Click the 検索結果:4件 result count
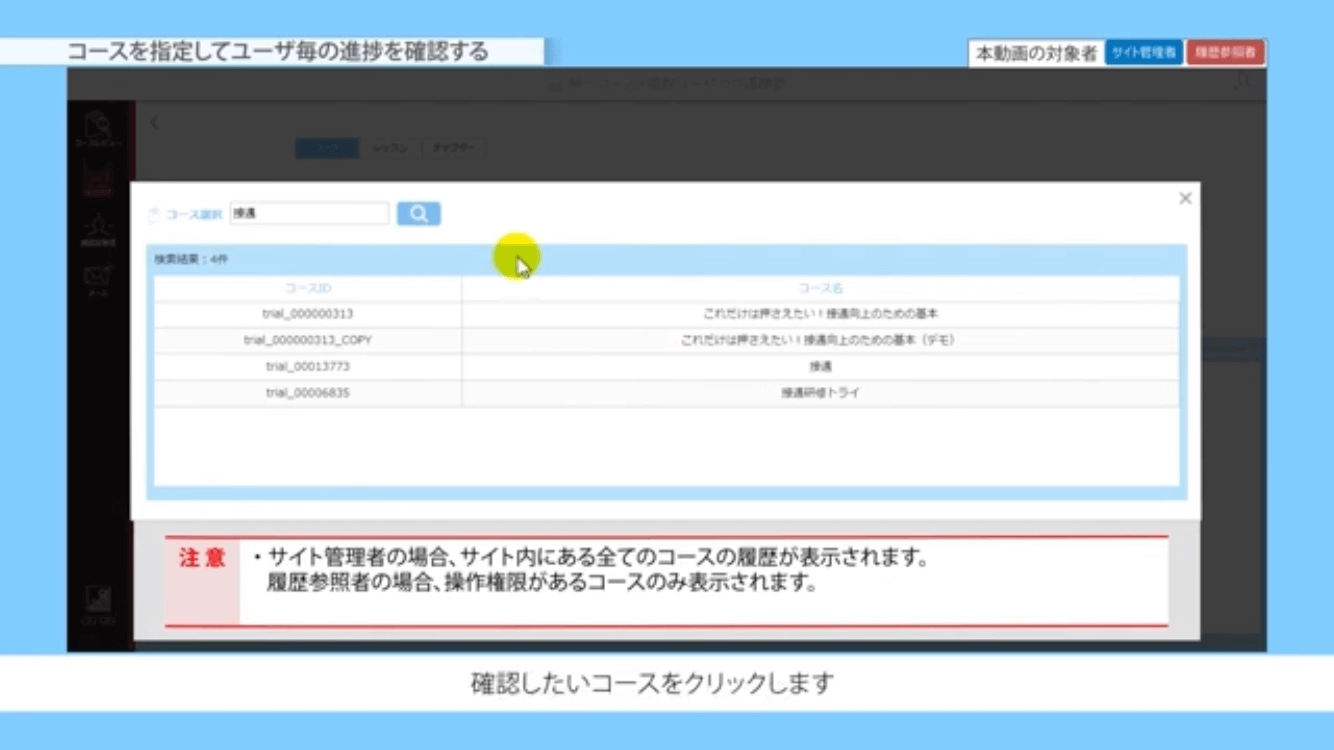The image size is (1334, 750). [191, 259]
